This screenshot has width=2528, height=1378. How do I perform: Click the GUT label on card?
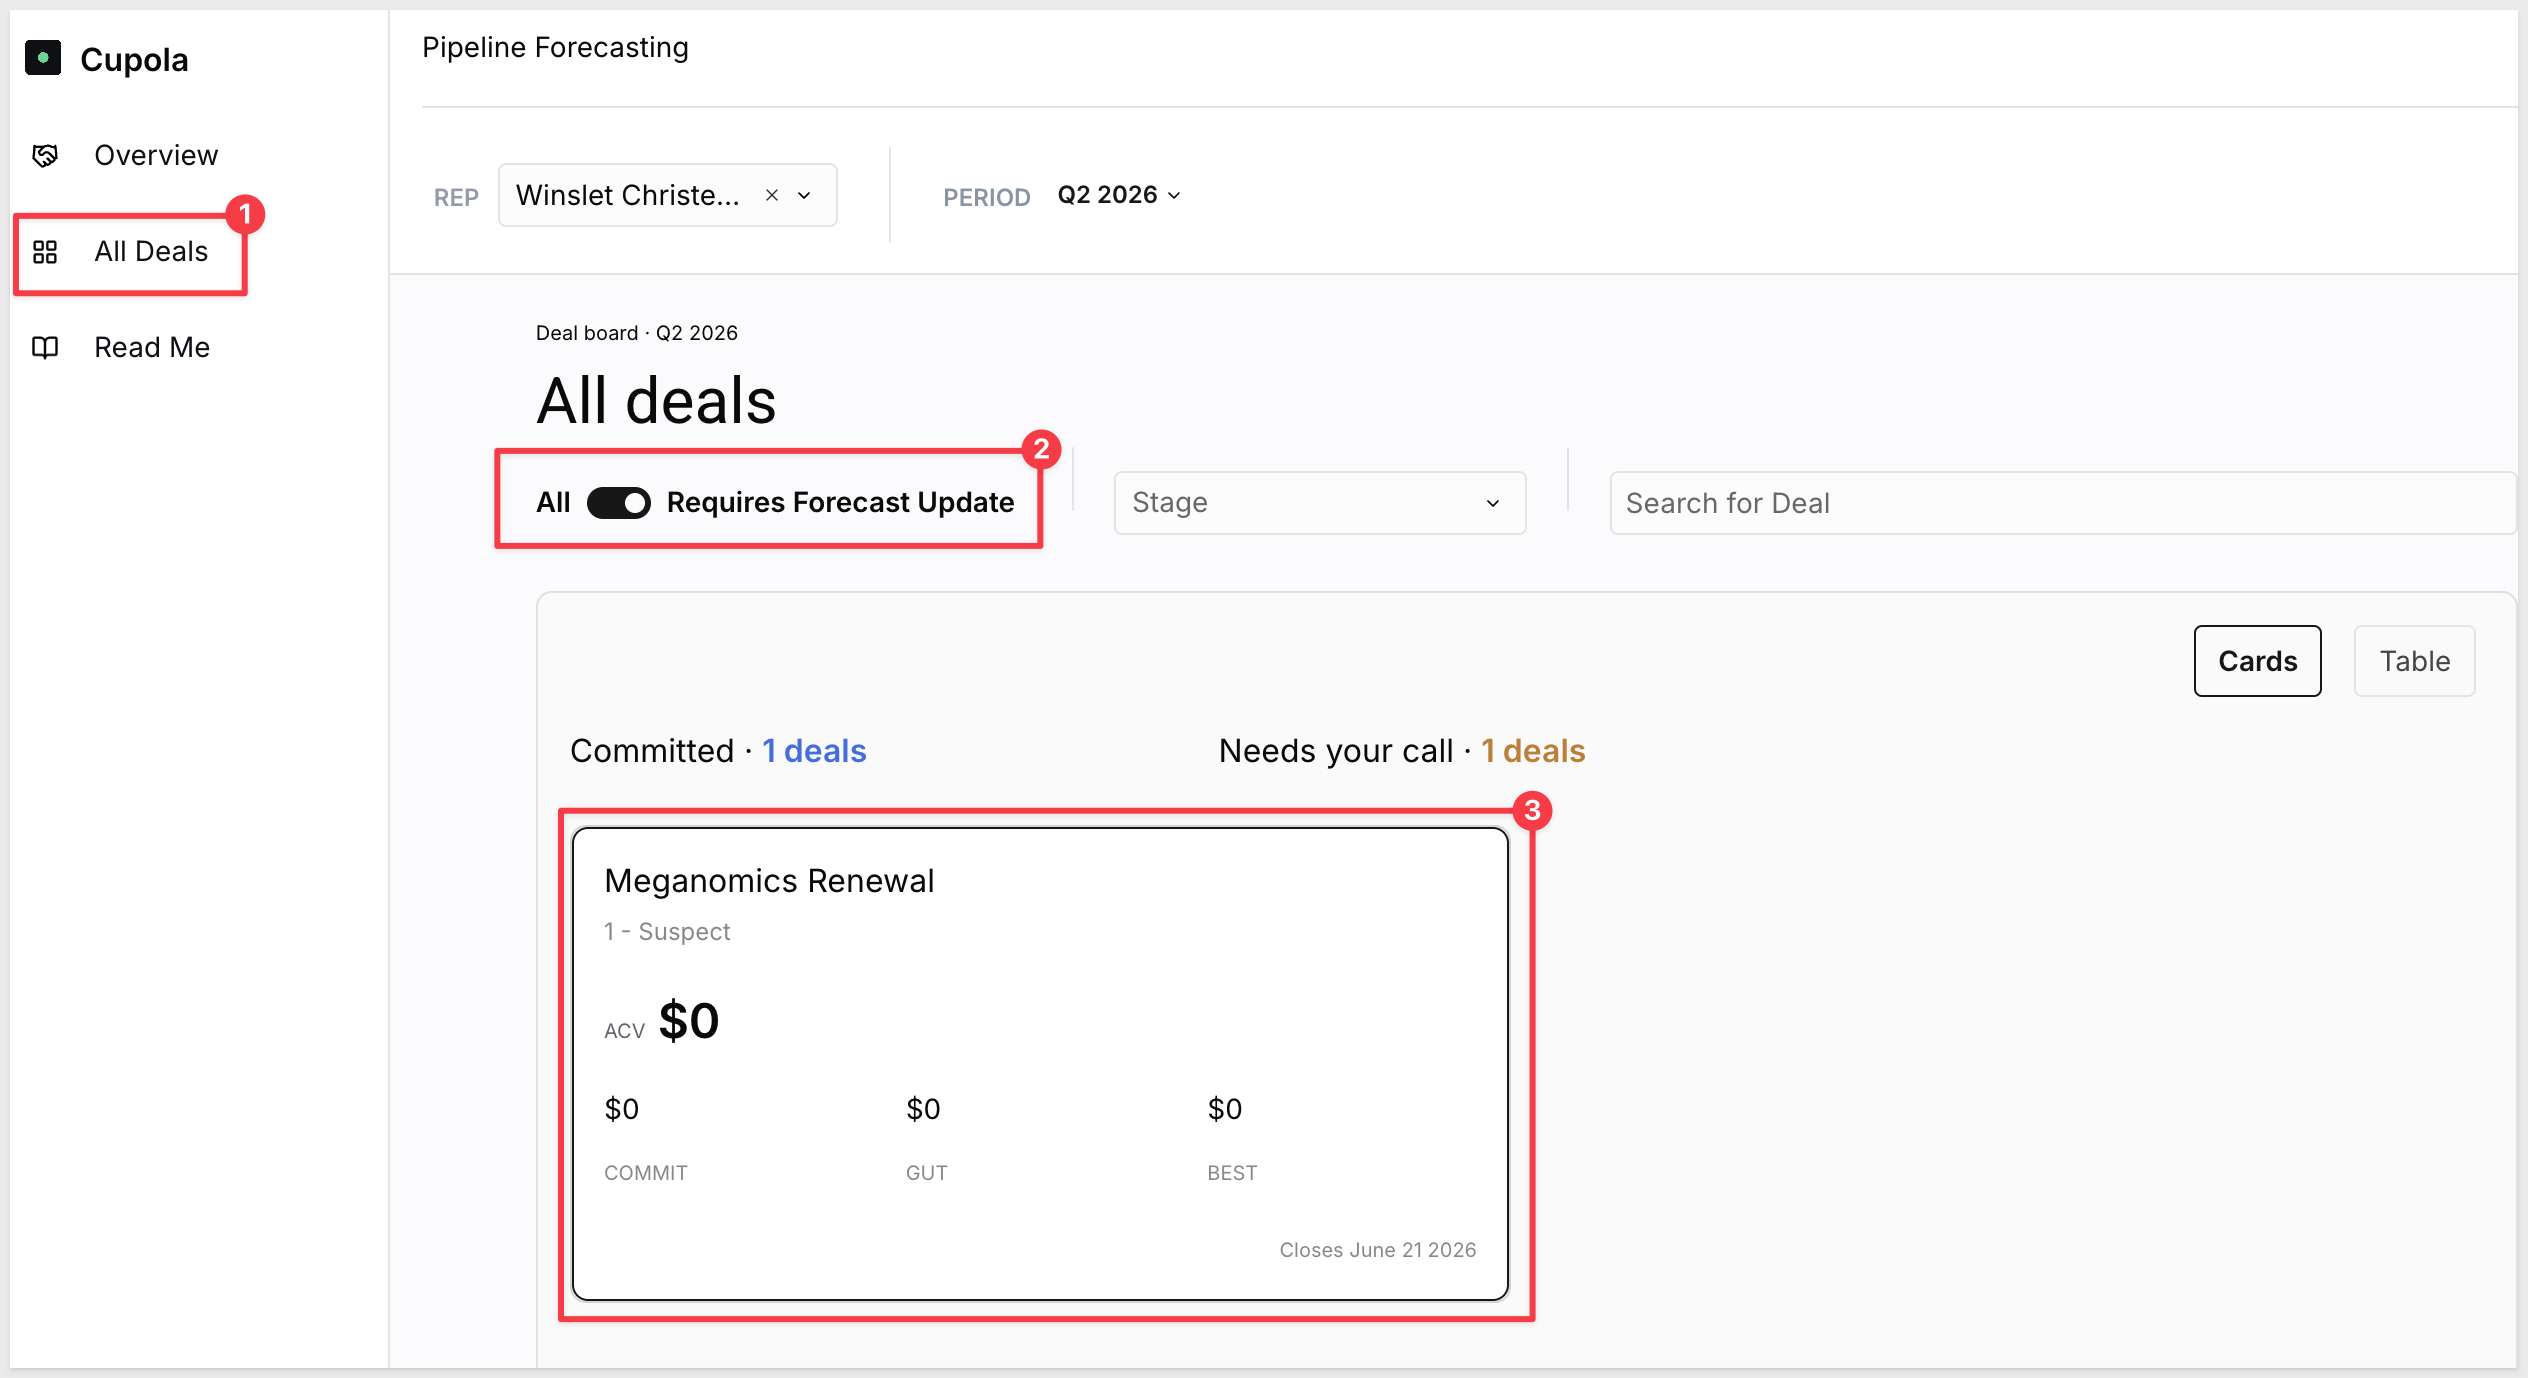pyautogui.click(x=927, y=1173)
